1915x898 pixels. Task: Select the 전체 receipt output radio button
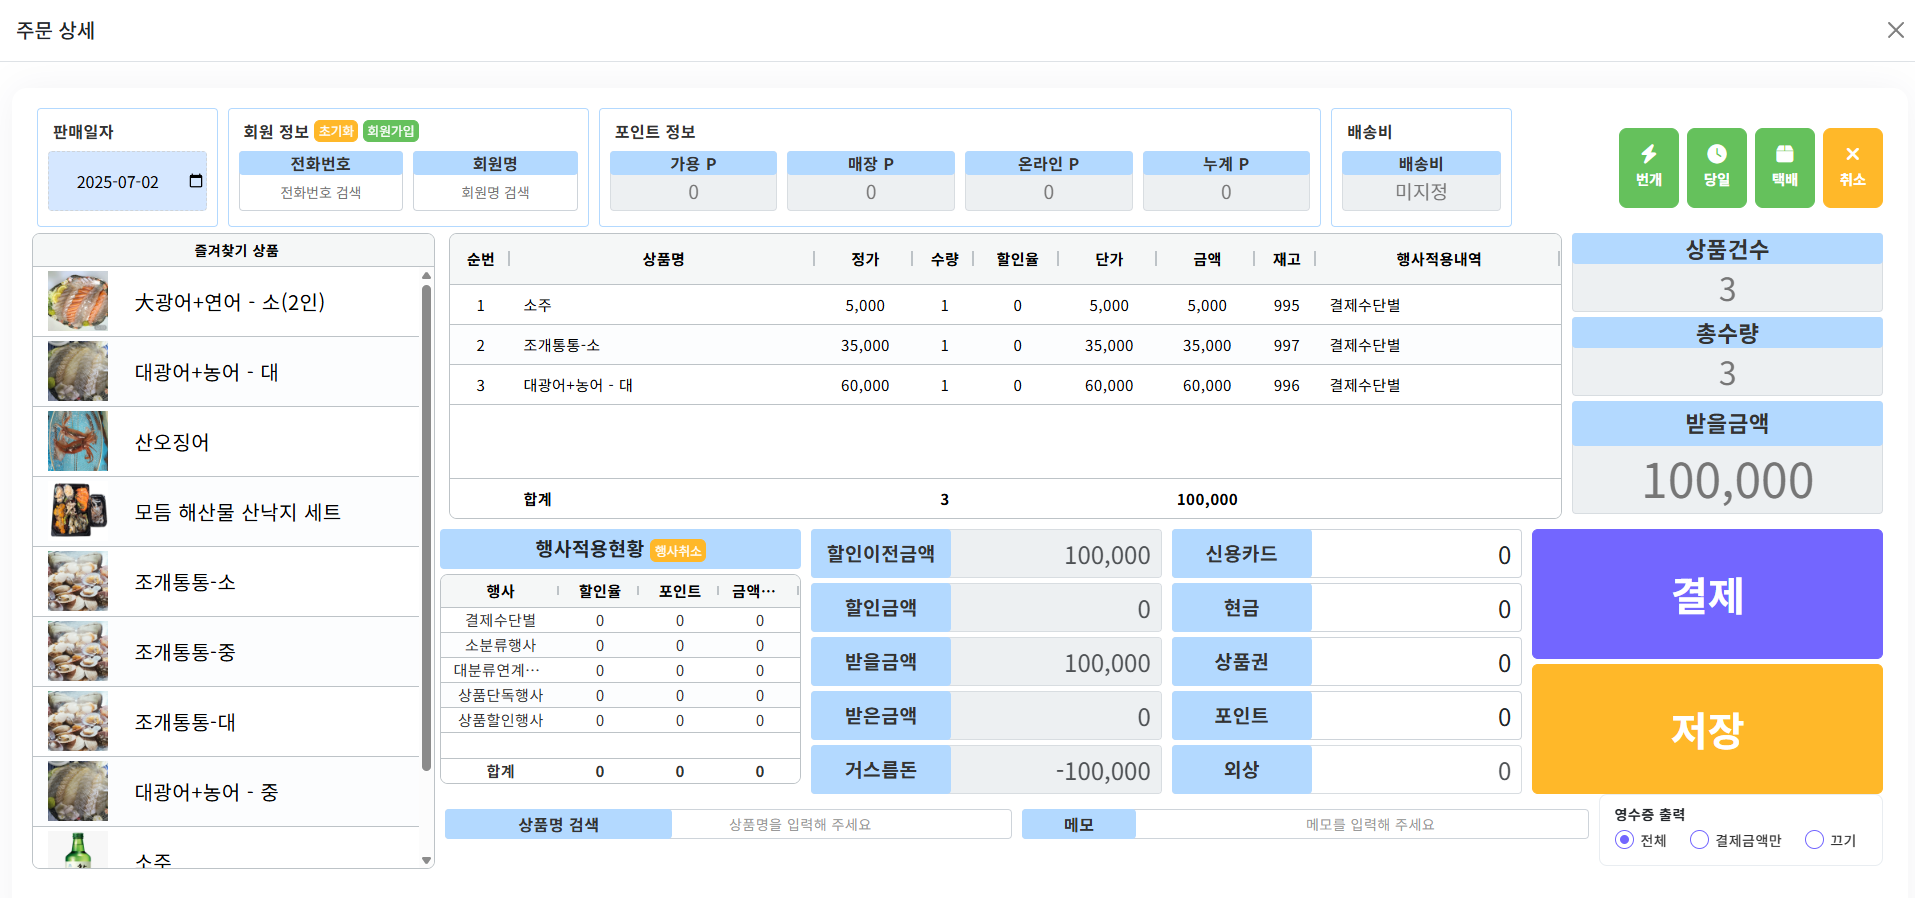(1625, 840)
